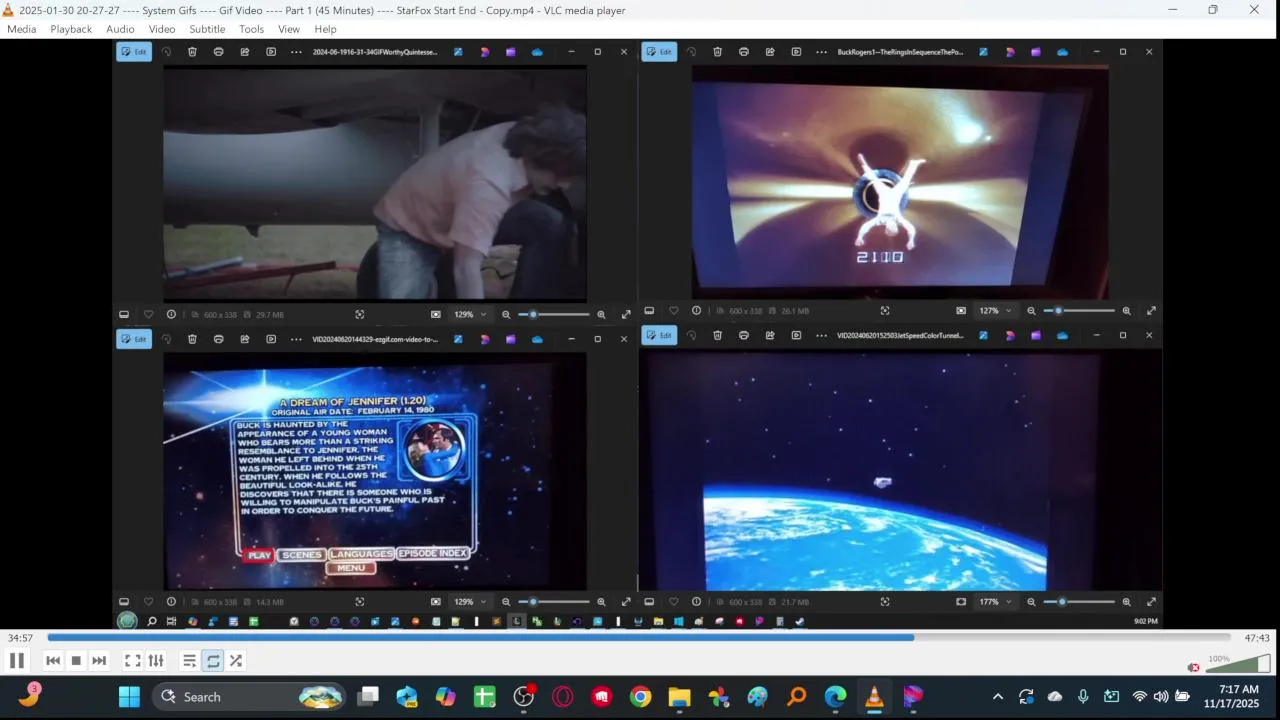Open the Media menu

tap(21, 29)
